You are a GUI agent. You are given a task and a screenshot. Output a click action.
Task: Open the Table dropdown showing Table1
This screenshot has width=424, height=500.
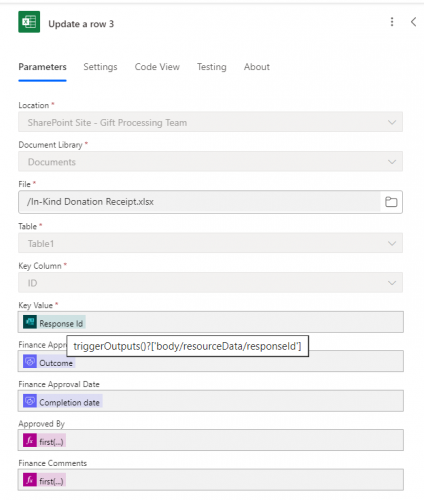point(210,243)
